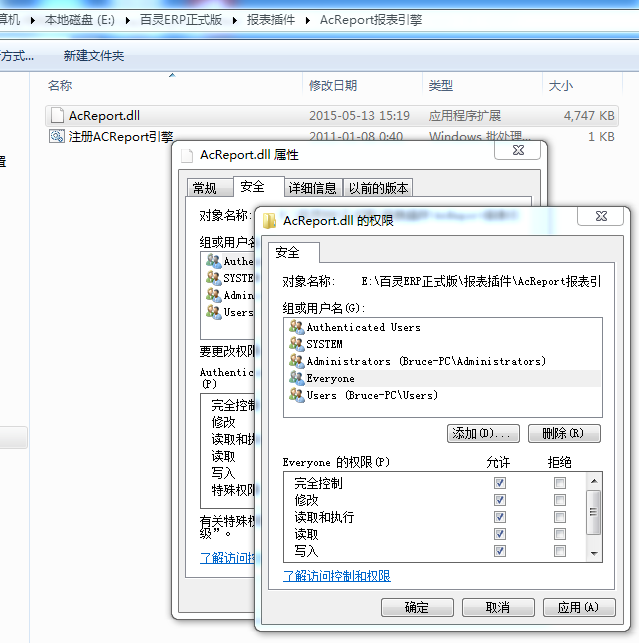639x643 pixels.
Task: Open 以前的版本 tab in 属性 window
Action: (378, 188)
